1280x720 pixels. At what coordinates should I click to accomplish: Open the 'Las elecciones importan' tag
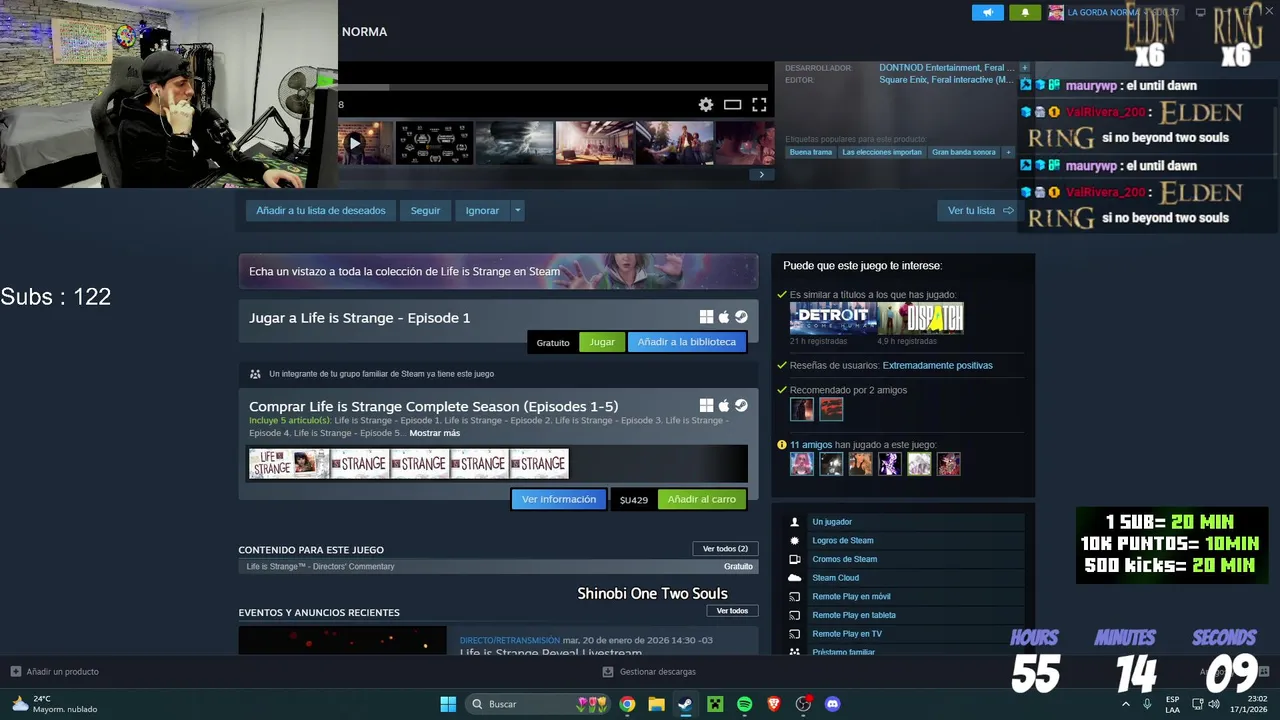coord(881,152)
